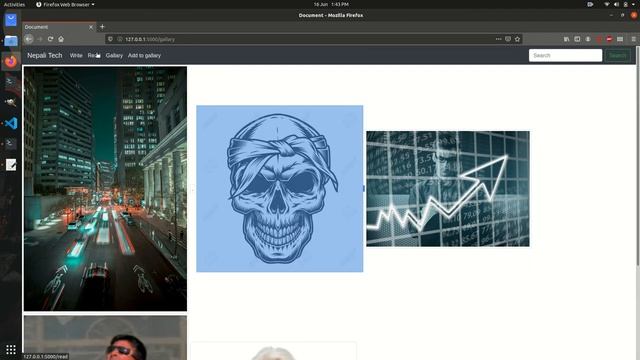The image size is (640, 360).
Task: Open the text editor from the dock
Action: pos(11,165)
